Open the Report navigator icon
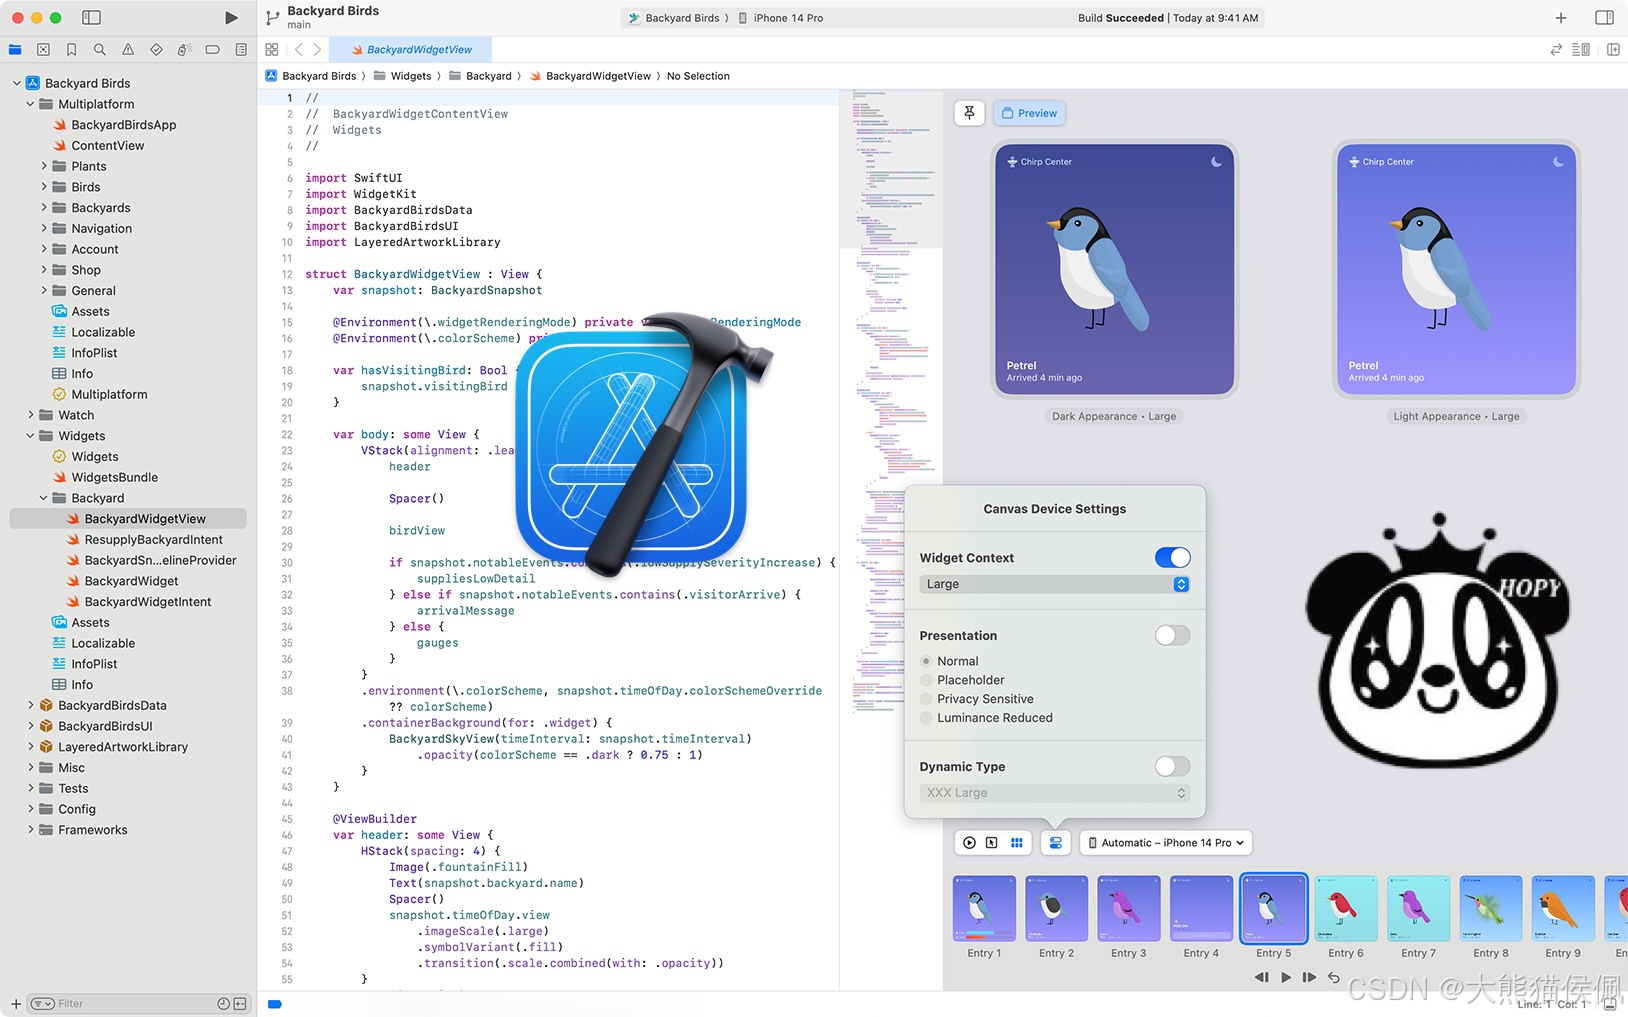 point(241,49)
